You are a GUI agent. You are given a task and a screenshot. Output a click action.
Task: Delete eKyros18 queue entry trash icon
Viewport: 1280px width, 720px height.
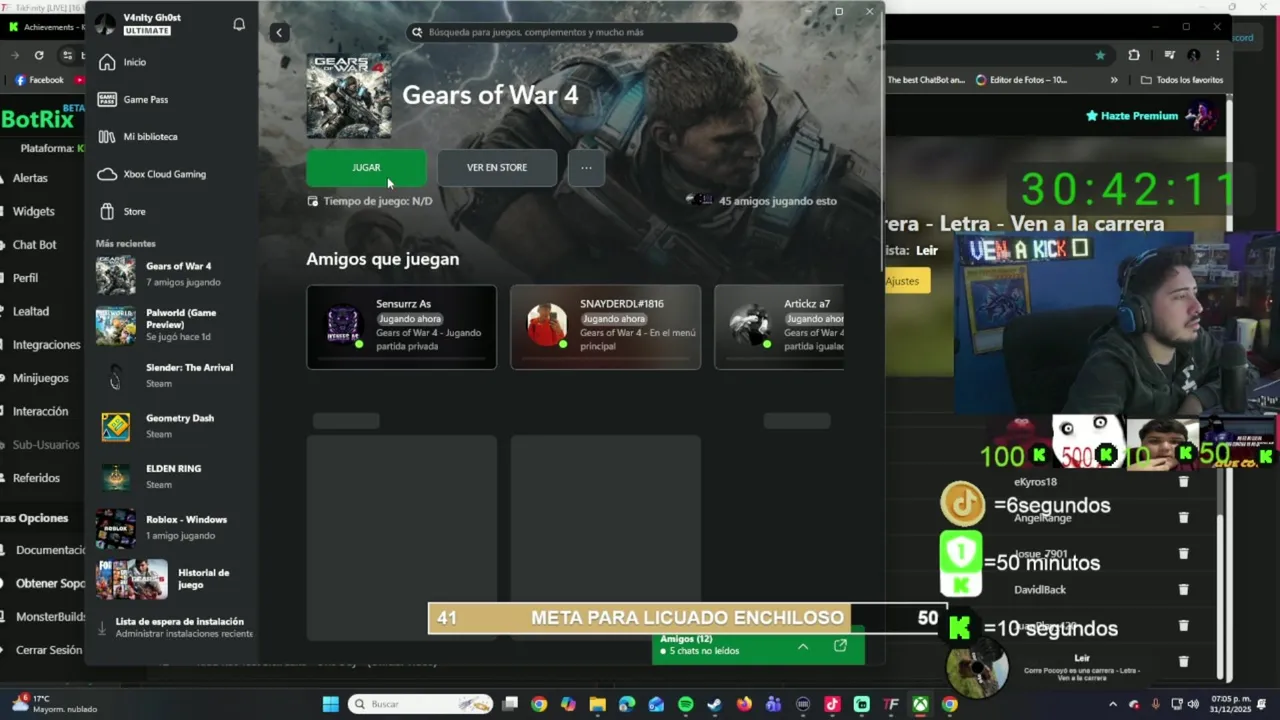point(1183,482)
